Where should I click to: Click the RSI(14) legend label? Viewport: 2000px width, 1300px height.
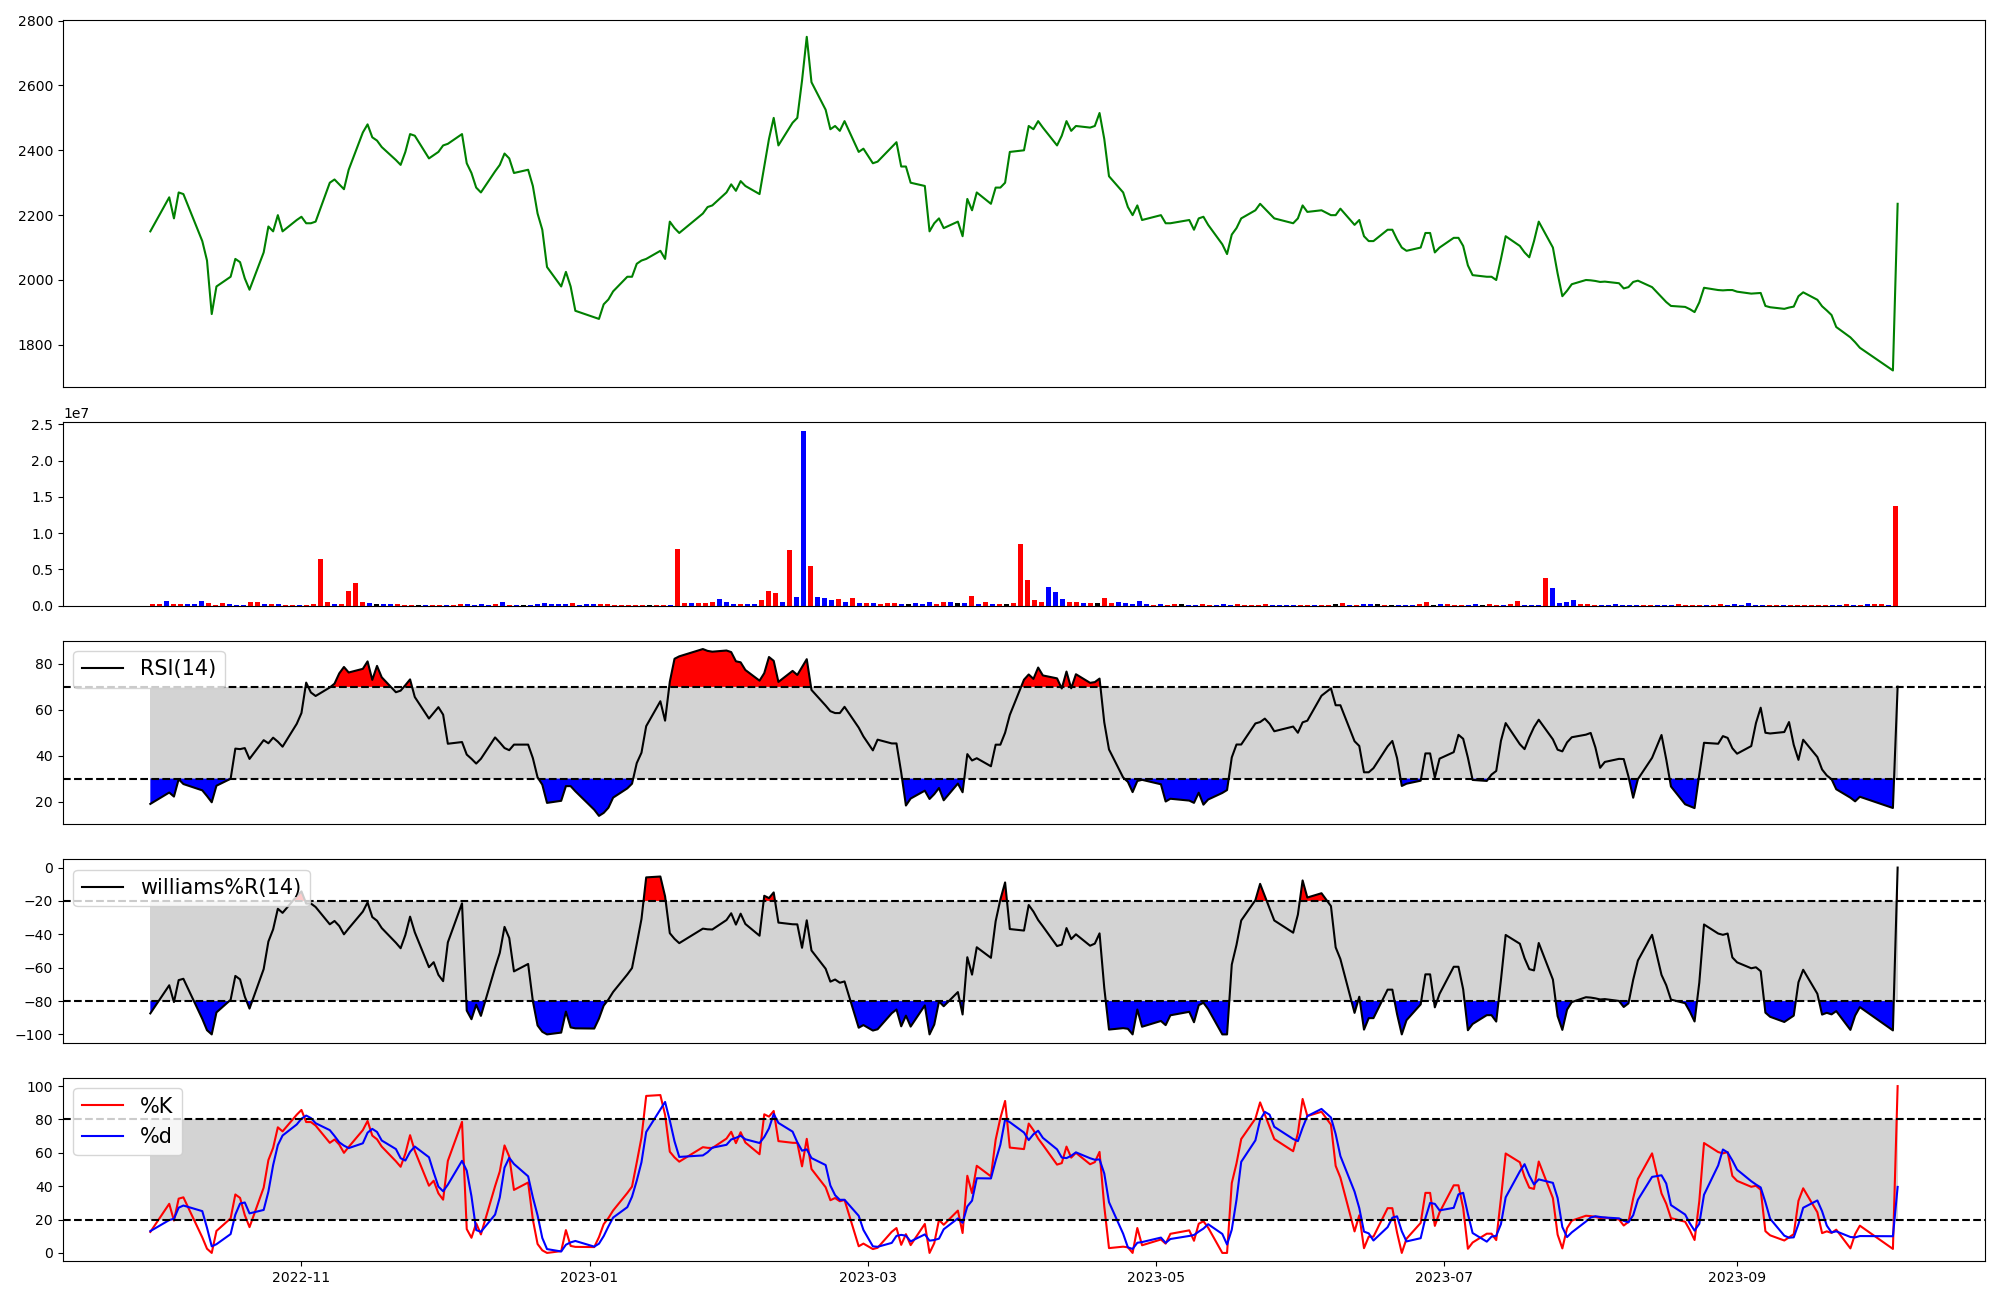pyautogui.click(x=177, y=668)
